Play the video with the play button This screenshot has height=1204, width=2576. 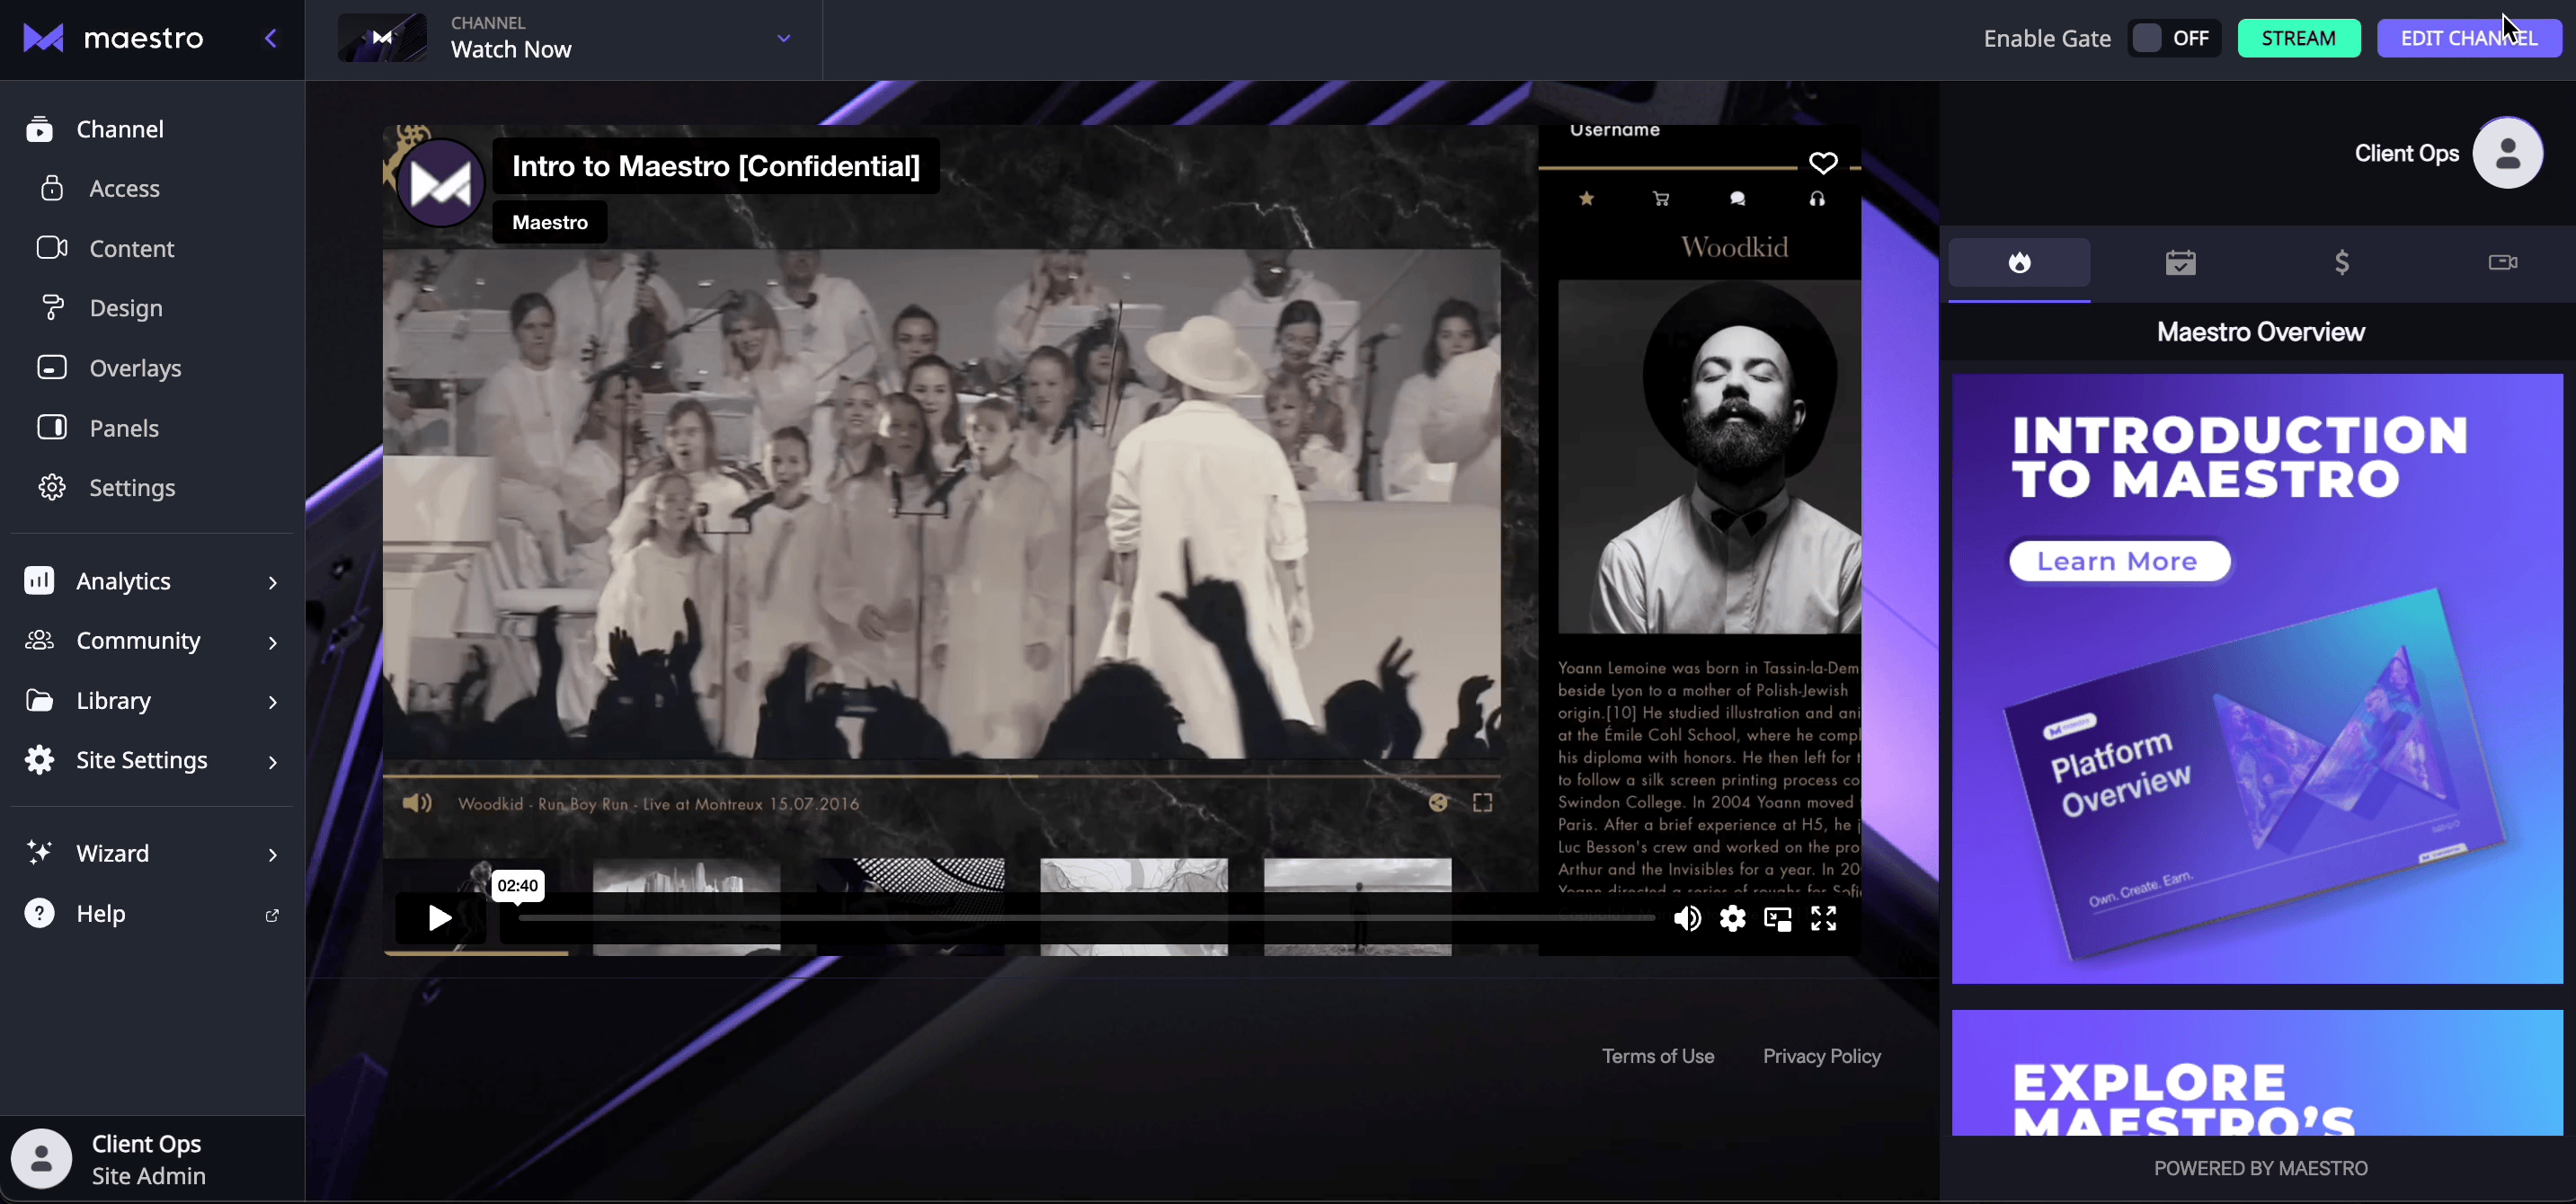click(x=439, y=918)
